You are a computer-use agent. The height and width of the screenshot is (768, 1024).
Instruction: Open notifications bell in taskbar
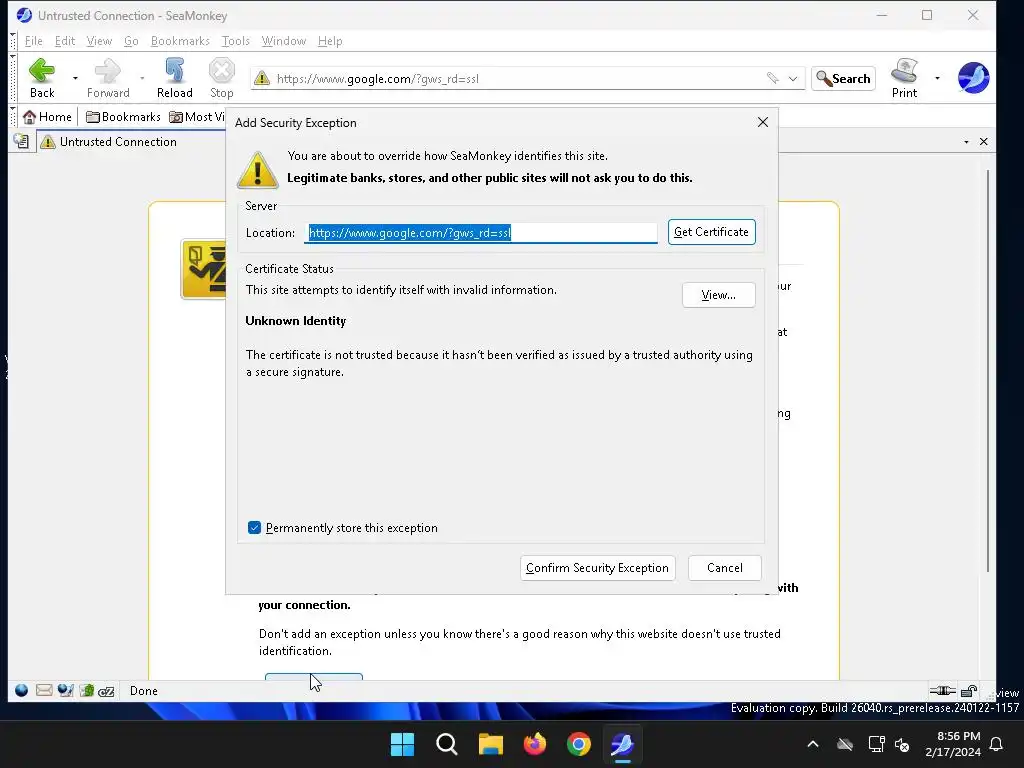997,744
